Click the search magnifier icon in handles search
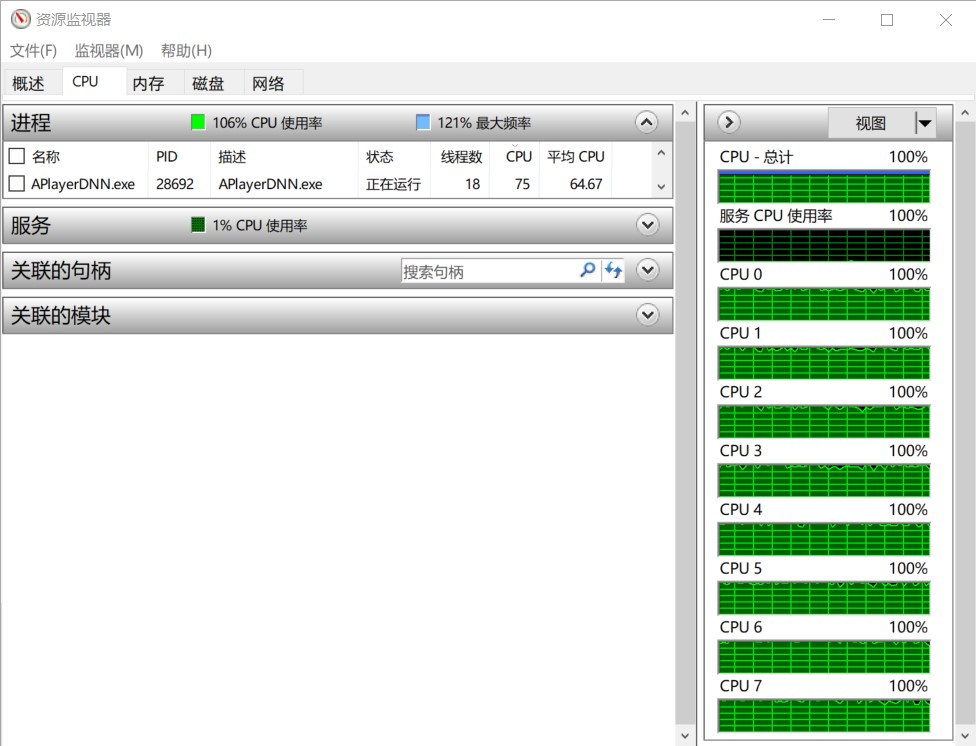The image size is (976, 746). coord(588,270)
